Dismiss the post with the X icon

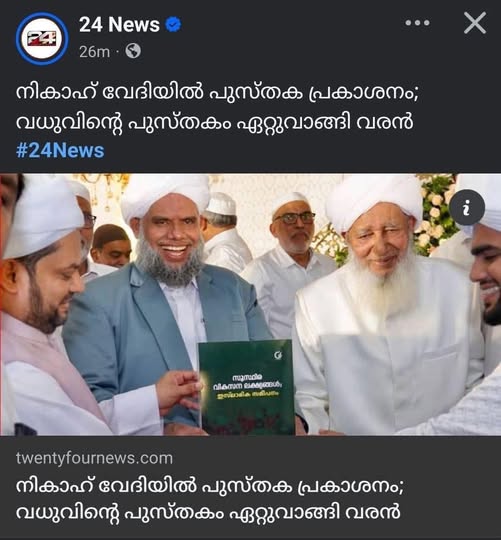pos(475,23)
